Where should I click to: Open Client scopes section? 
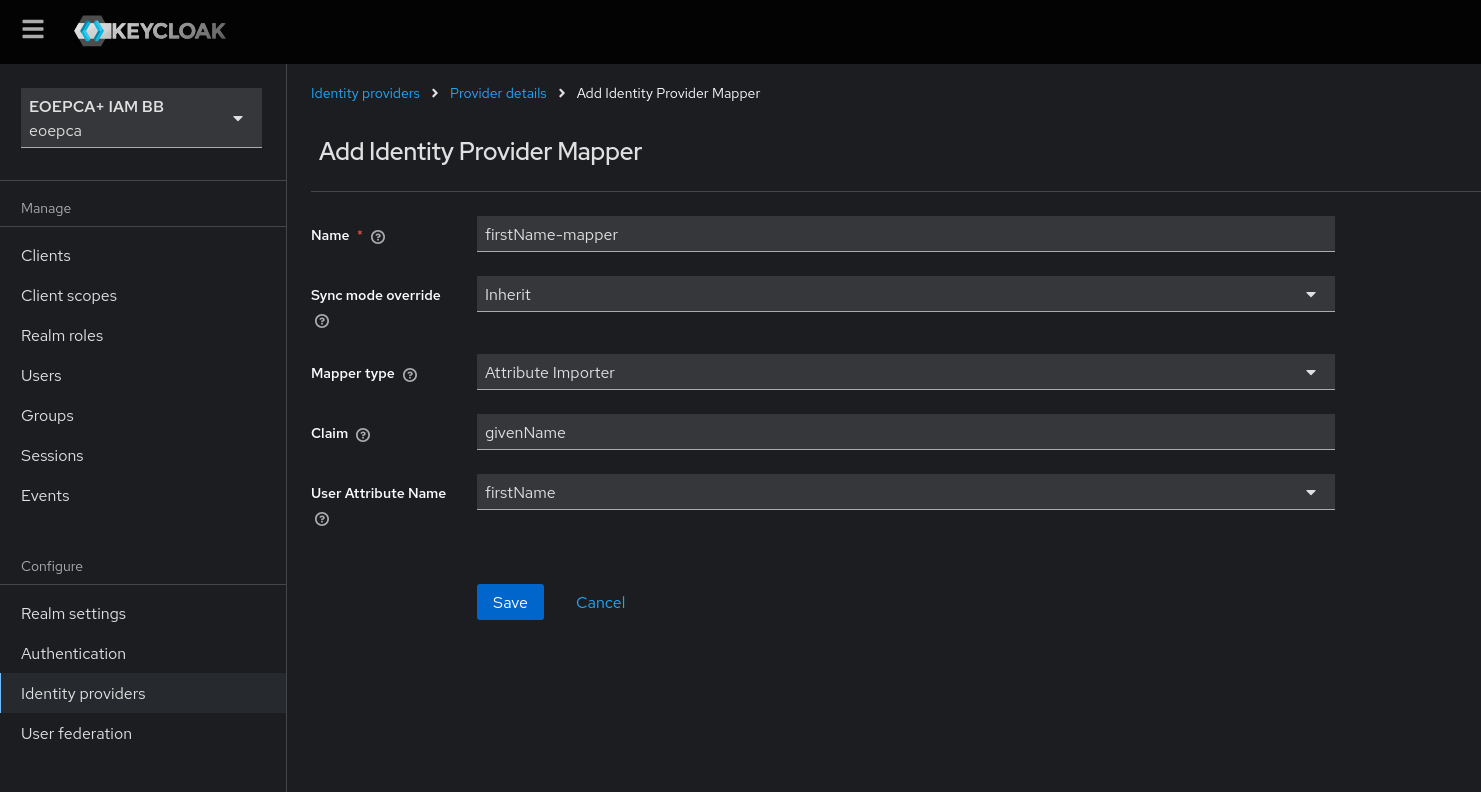tap(143, 295)
